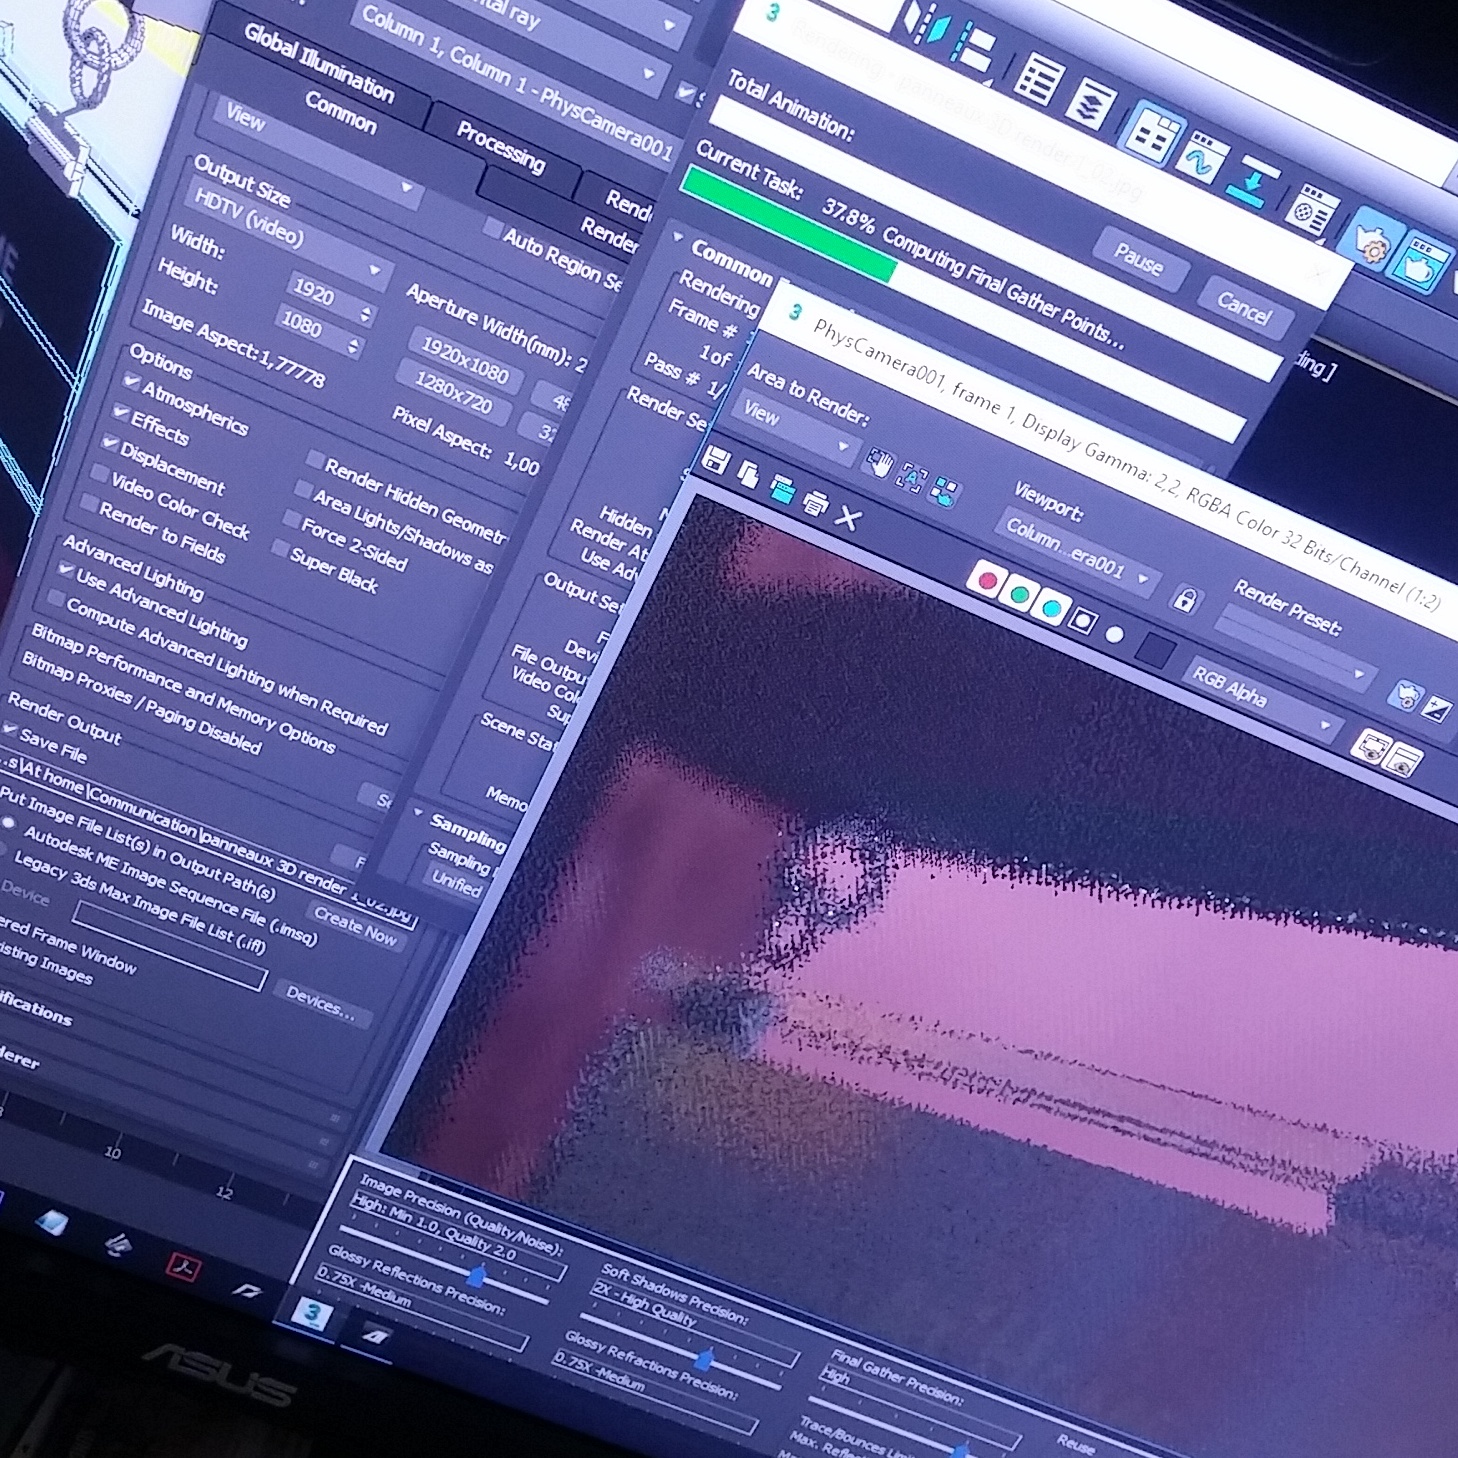Cancel the current rendering

point(1243,305)
